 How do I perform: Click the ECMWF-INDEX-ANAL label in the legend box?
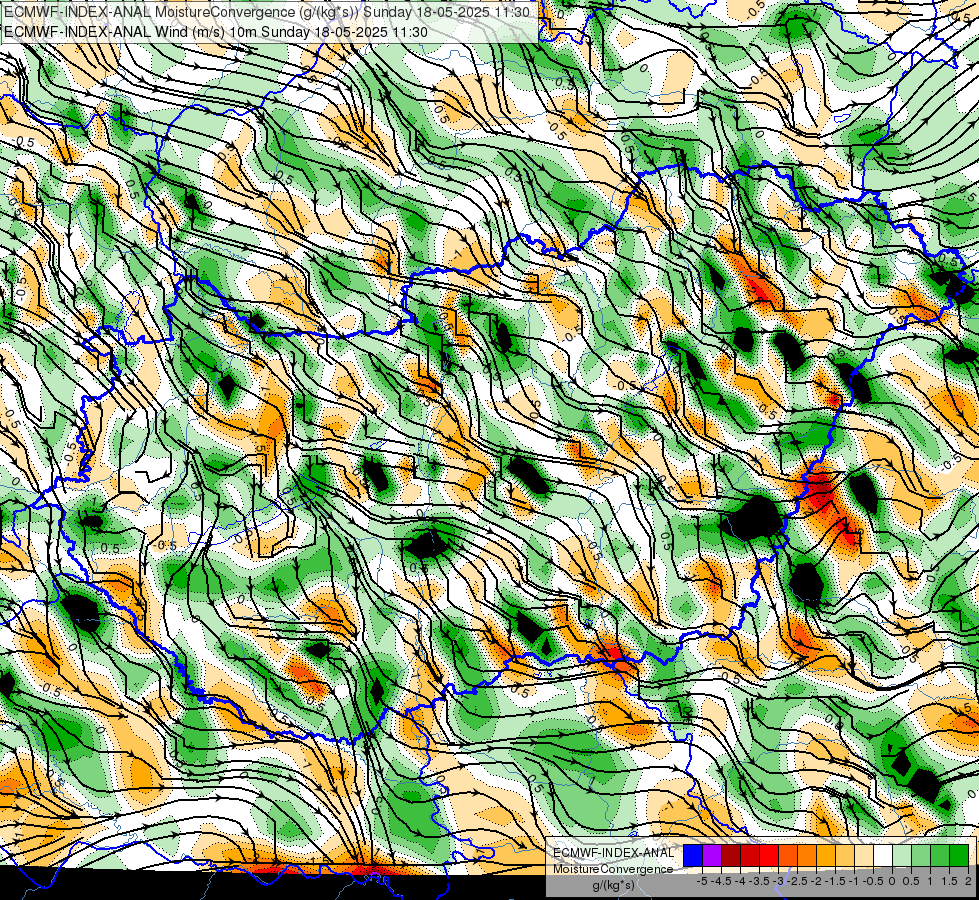(x=613, y=853)
